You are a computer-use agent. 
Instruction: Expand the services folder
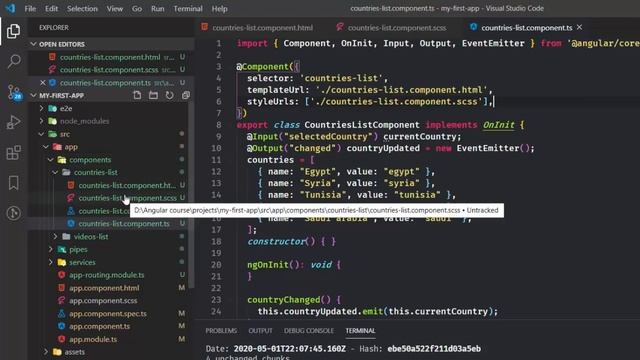(x=51, y=262)
